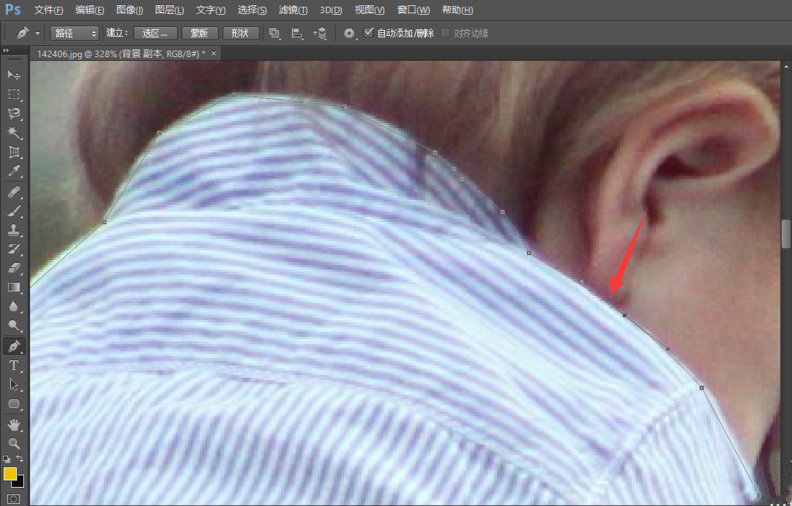Screen dimensions: 792x506
Task: Open the 图层 menu
Action: coord(169,10)
